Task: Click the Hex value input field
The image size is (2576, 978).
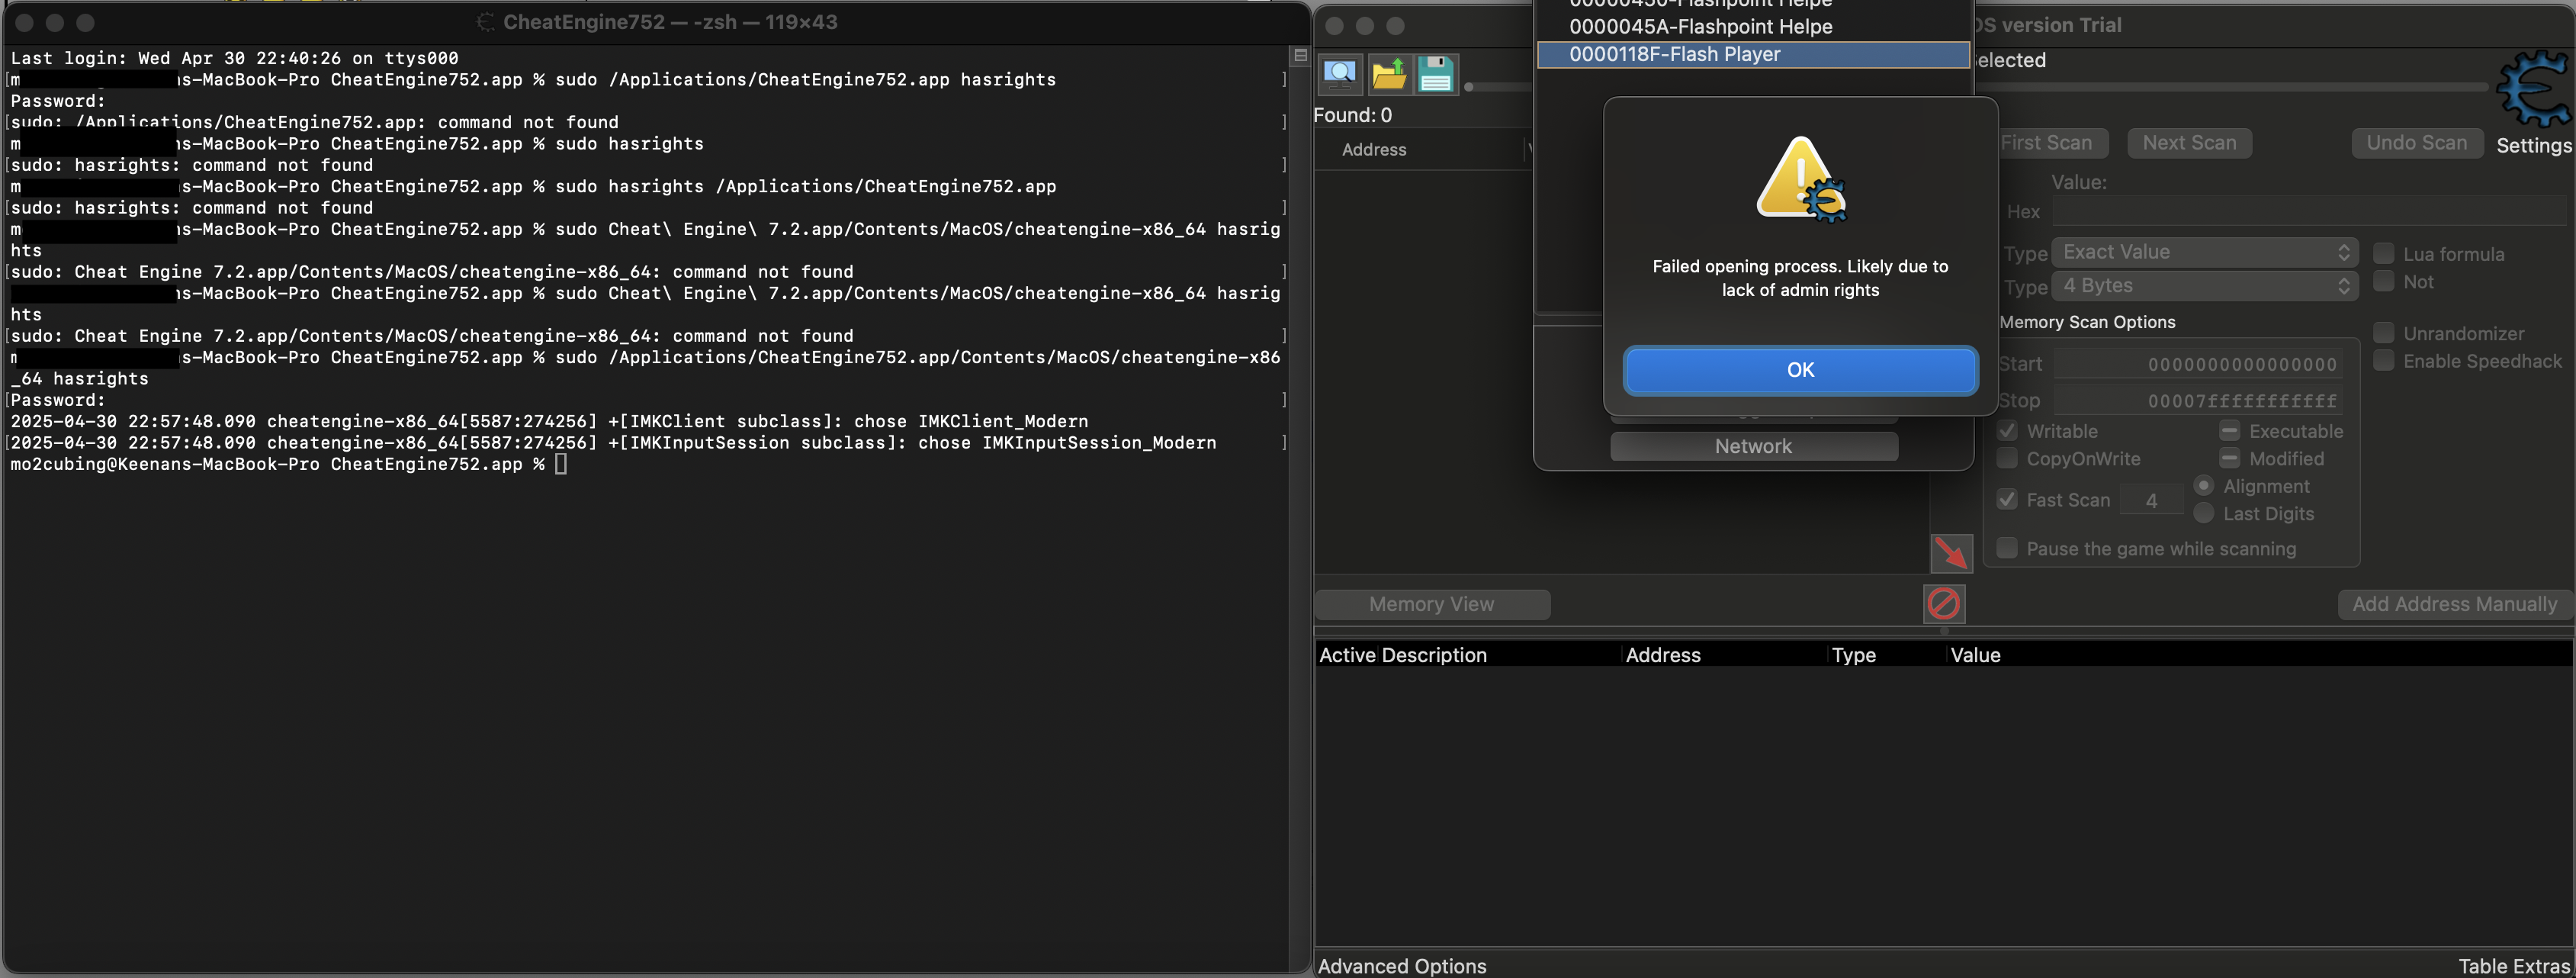Action: (x=2310, y=212)
